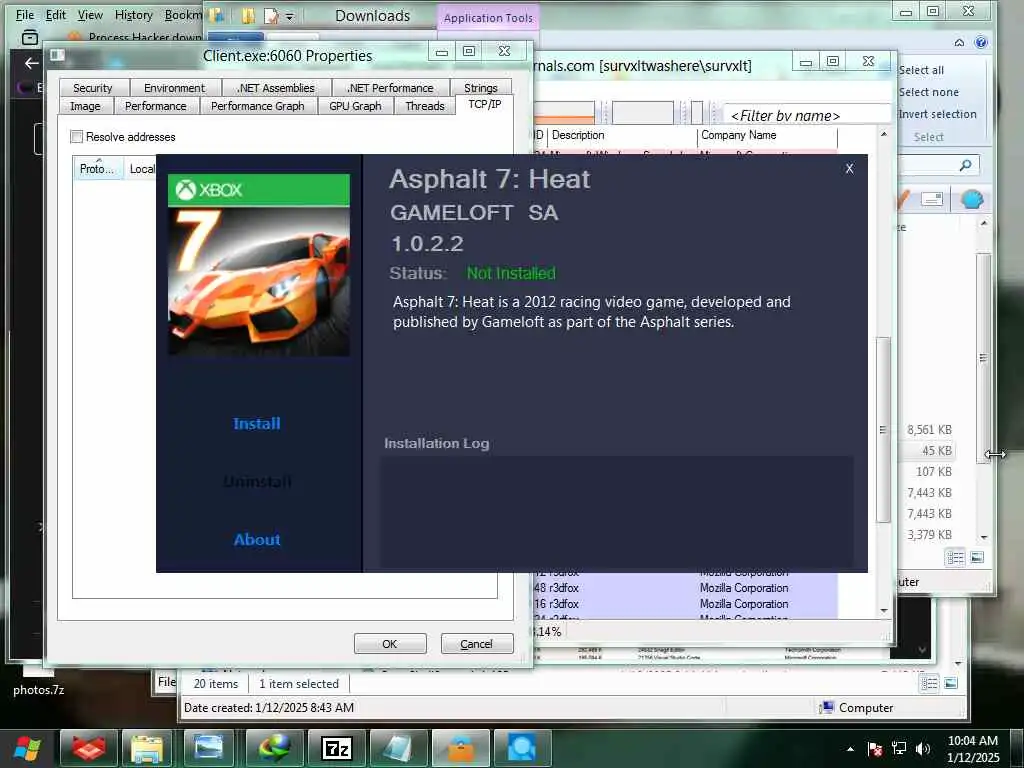Viewport: 1024px width, 768px height.
Task: Click the search magnifier in Downloads window
Action: coord(965,165)
